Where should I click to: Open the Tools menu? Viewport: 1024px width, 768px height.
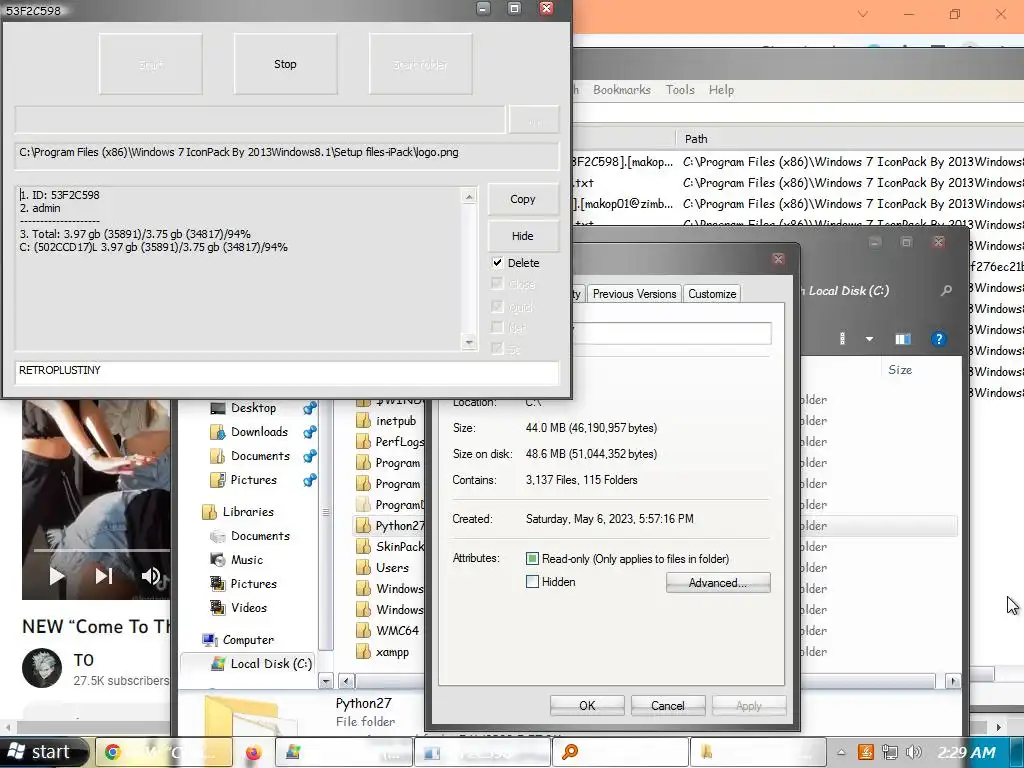(680, 90)
